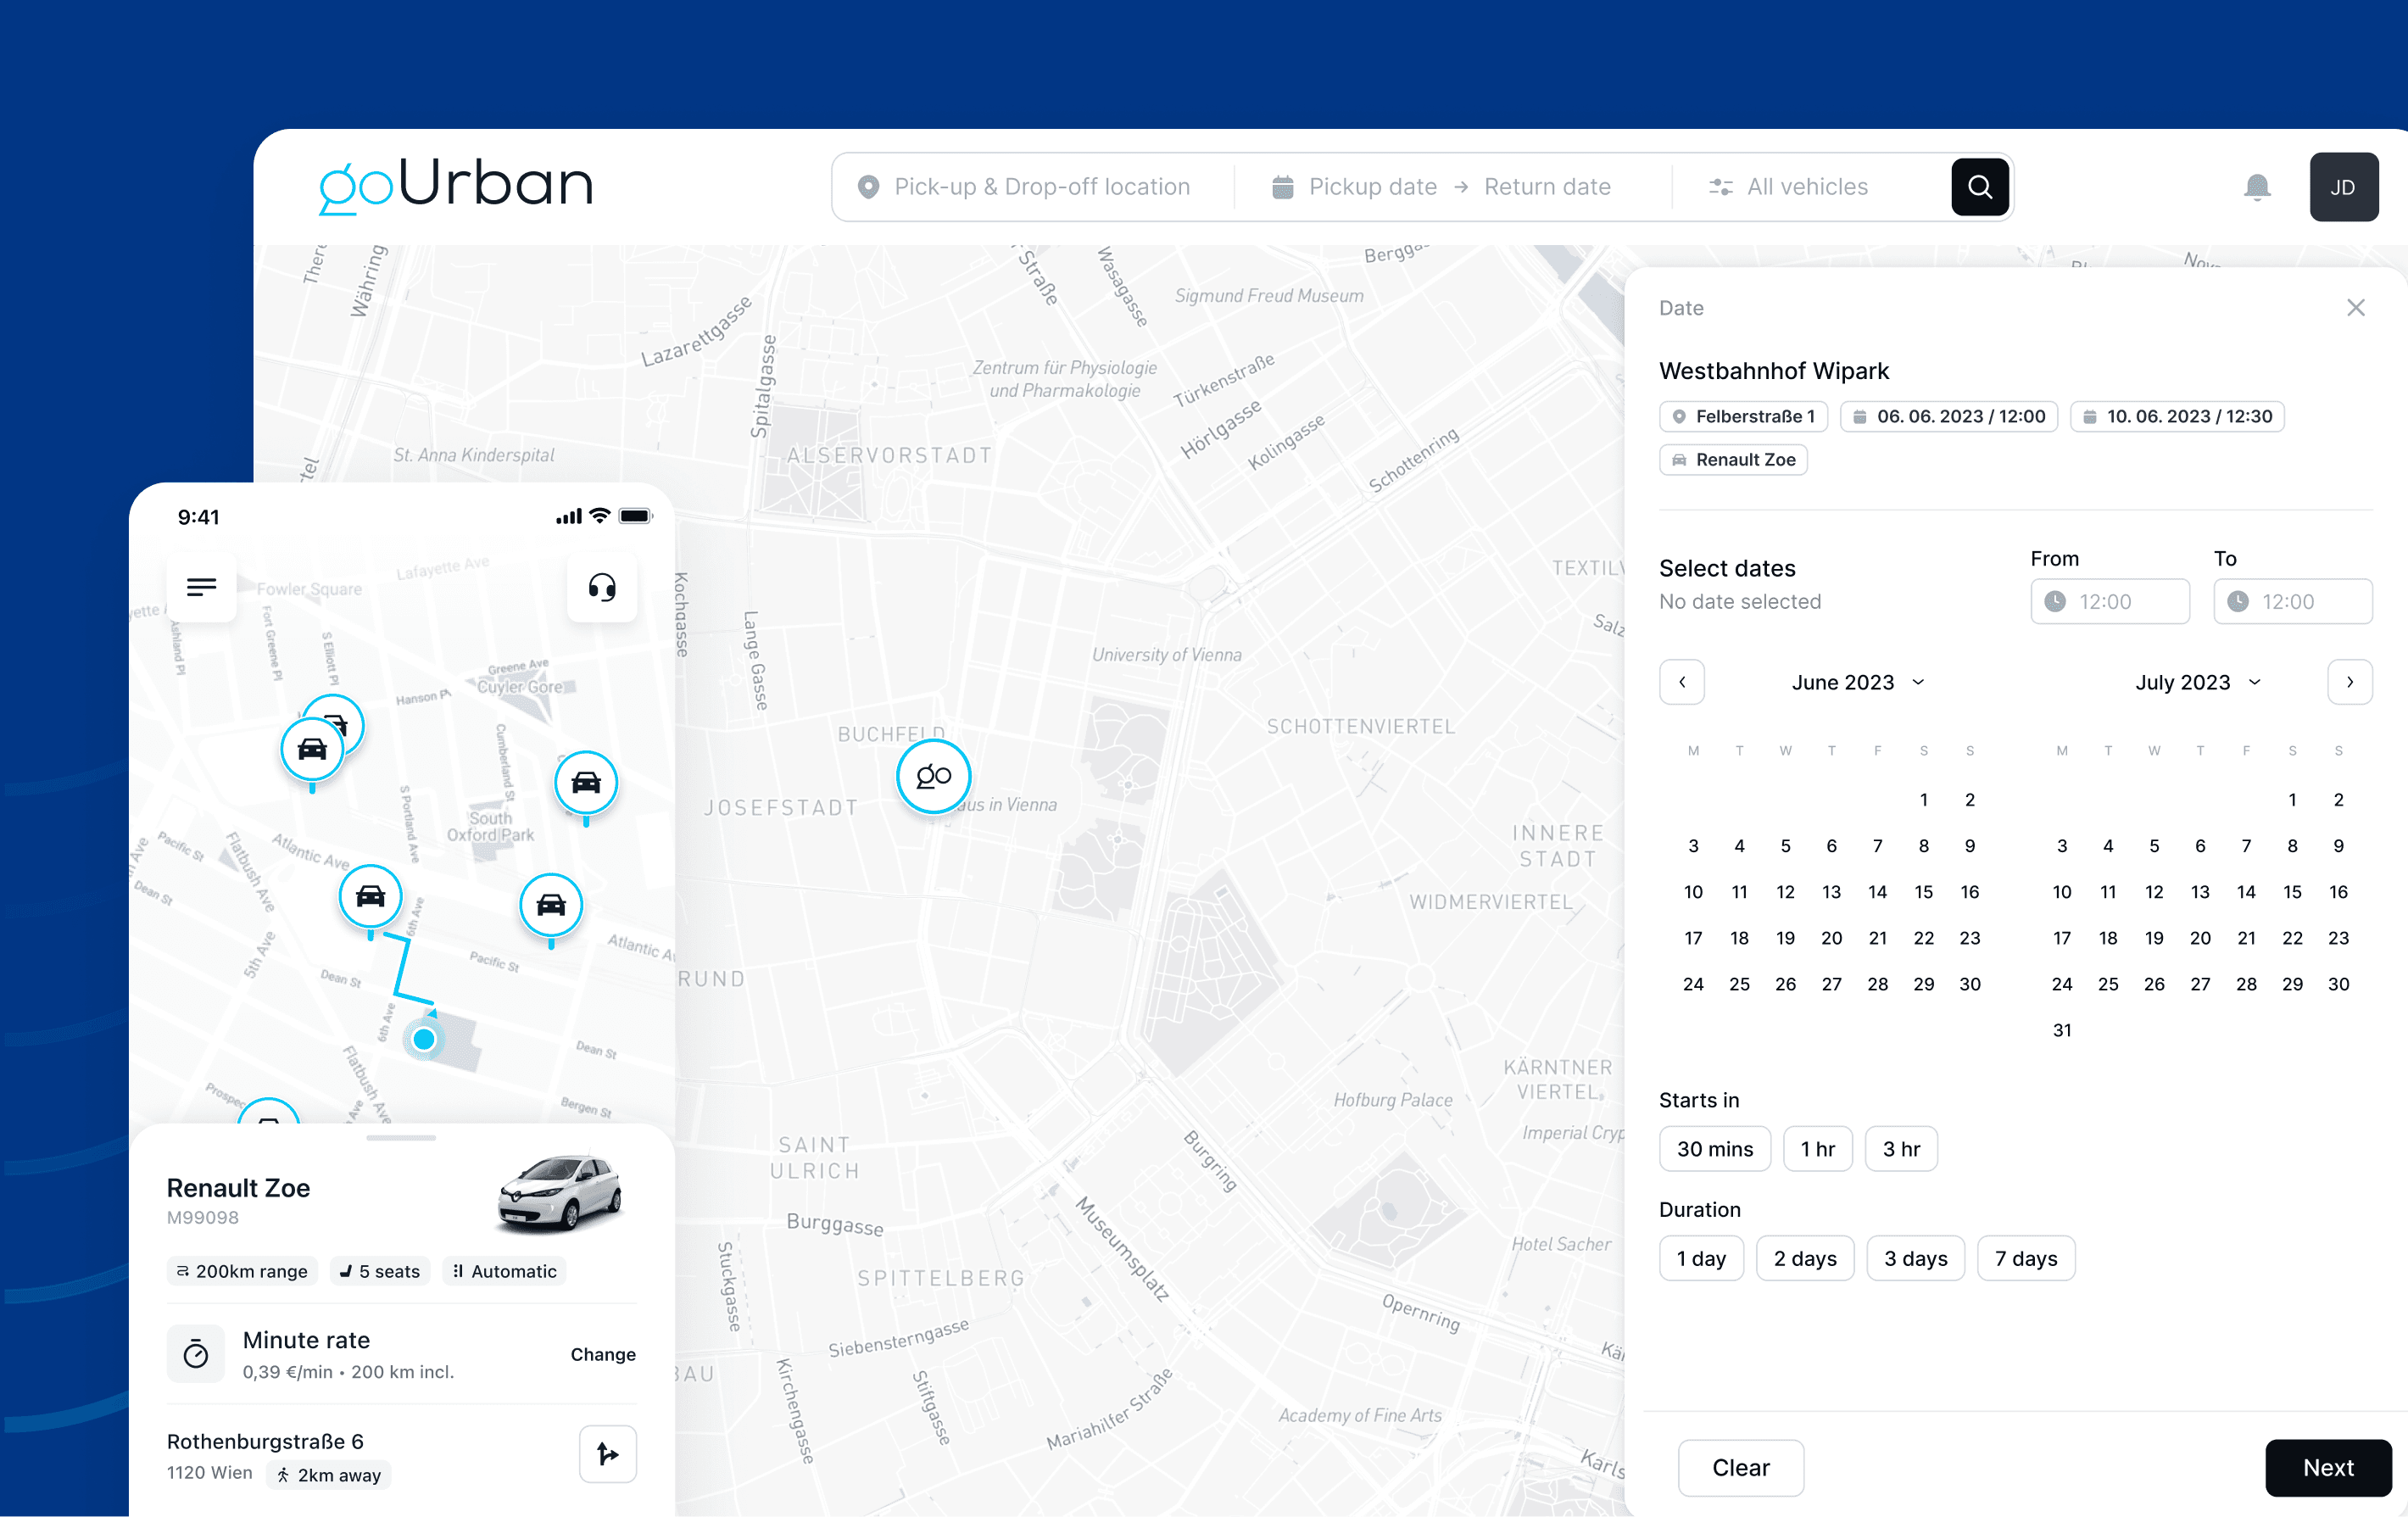This screenshot has width=2408, height=1517.
Task: Go to previous month with left chevron
Action: click(x=1682, y=682)
